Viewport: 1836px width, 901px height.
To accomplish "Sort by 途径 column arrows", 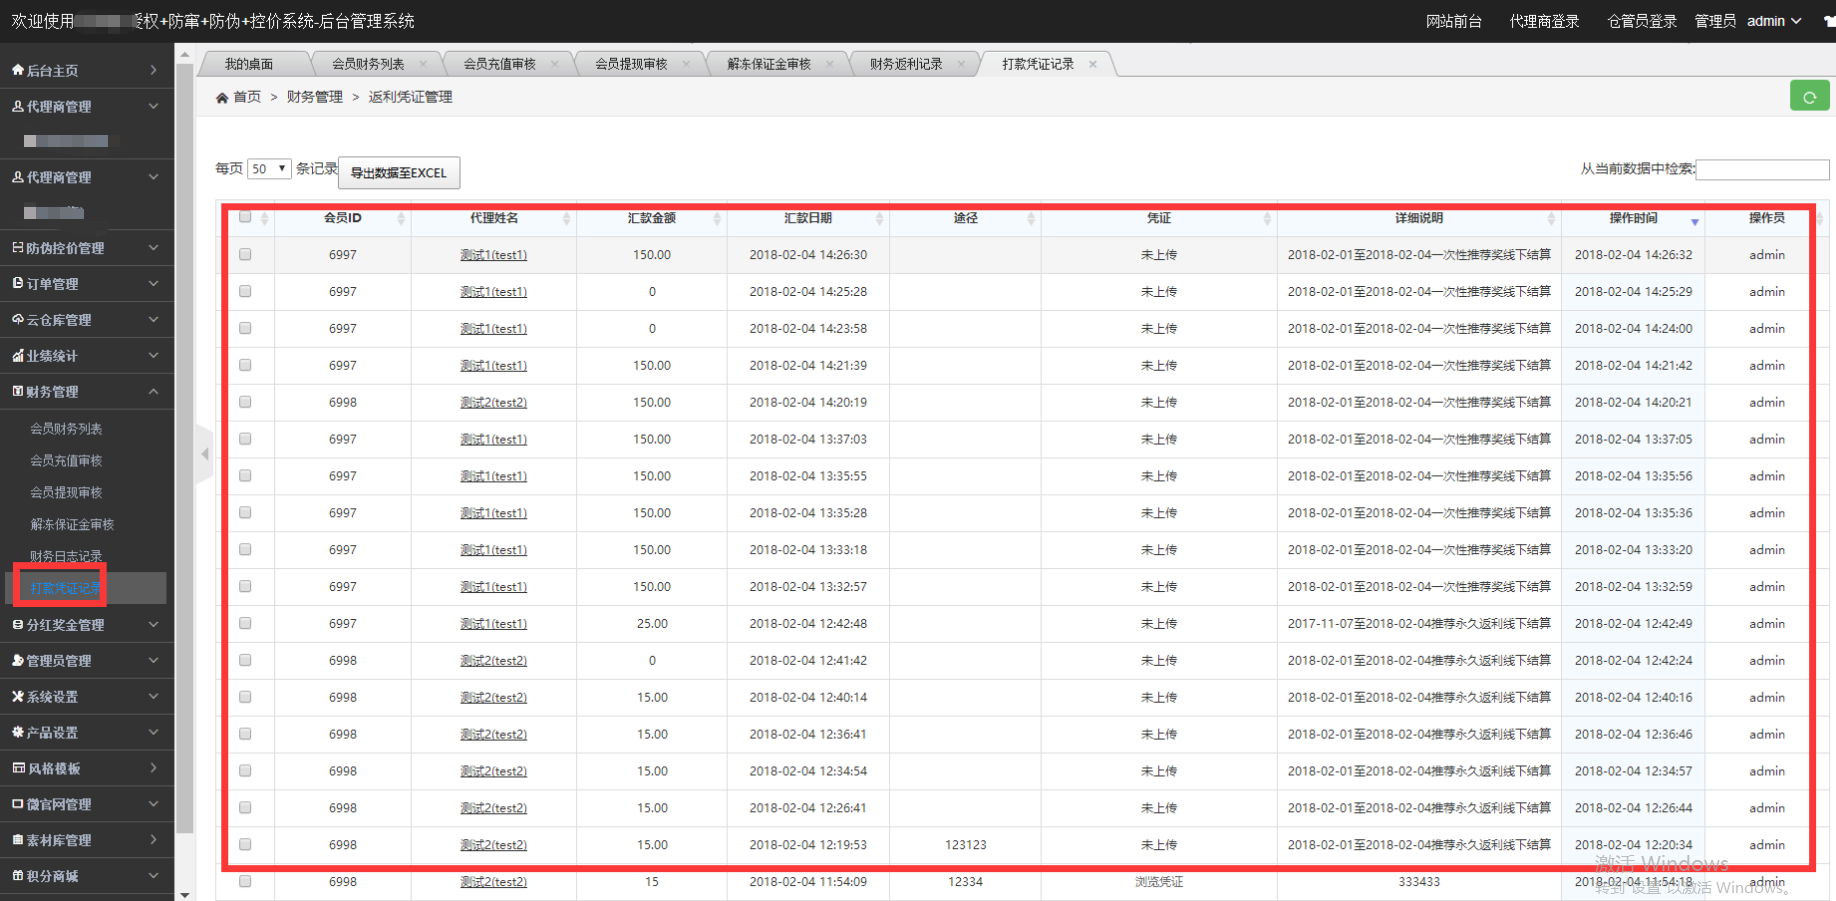I will tap(1031, 219).
